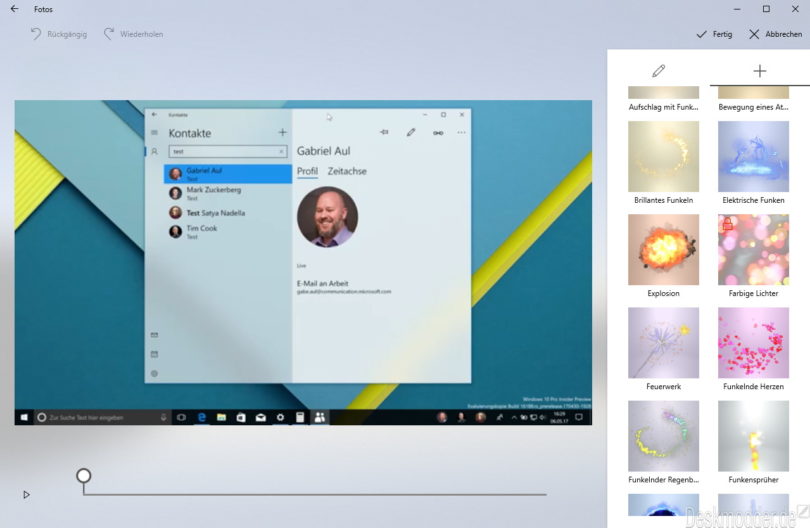Undo with the Rückgängig button
Viewport: 810px width, 528px height.
(58, 34)
